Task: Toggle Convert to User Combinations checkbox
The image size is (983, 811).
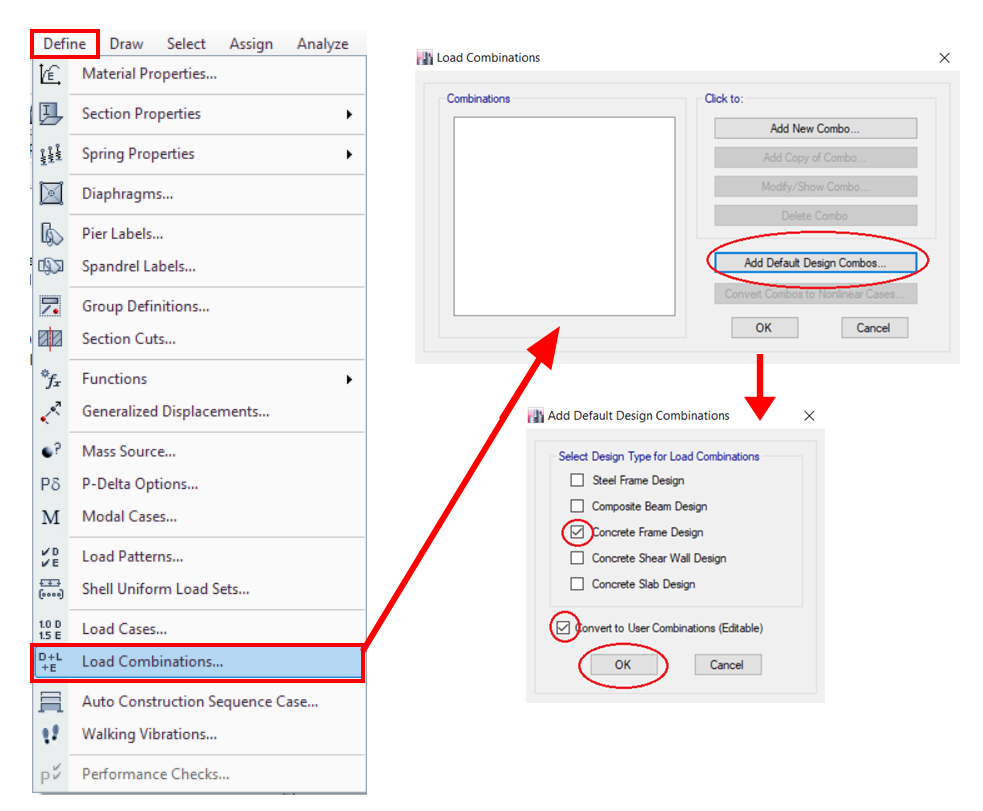Action: (564, 628)
